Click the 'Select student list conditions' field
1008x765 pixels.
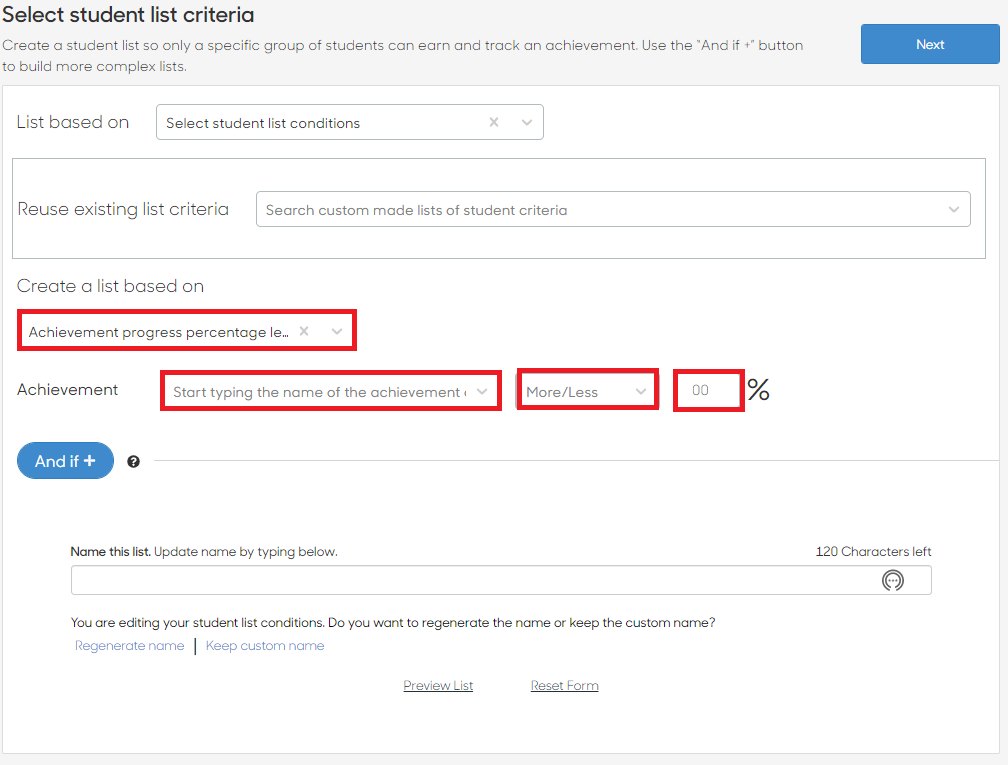[349, 122]
